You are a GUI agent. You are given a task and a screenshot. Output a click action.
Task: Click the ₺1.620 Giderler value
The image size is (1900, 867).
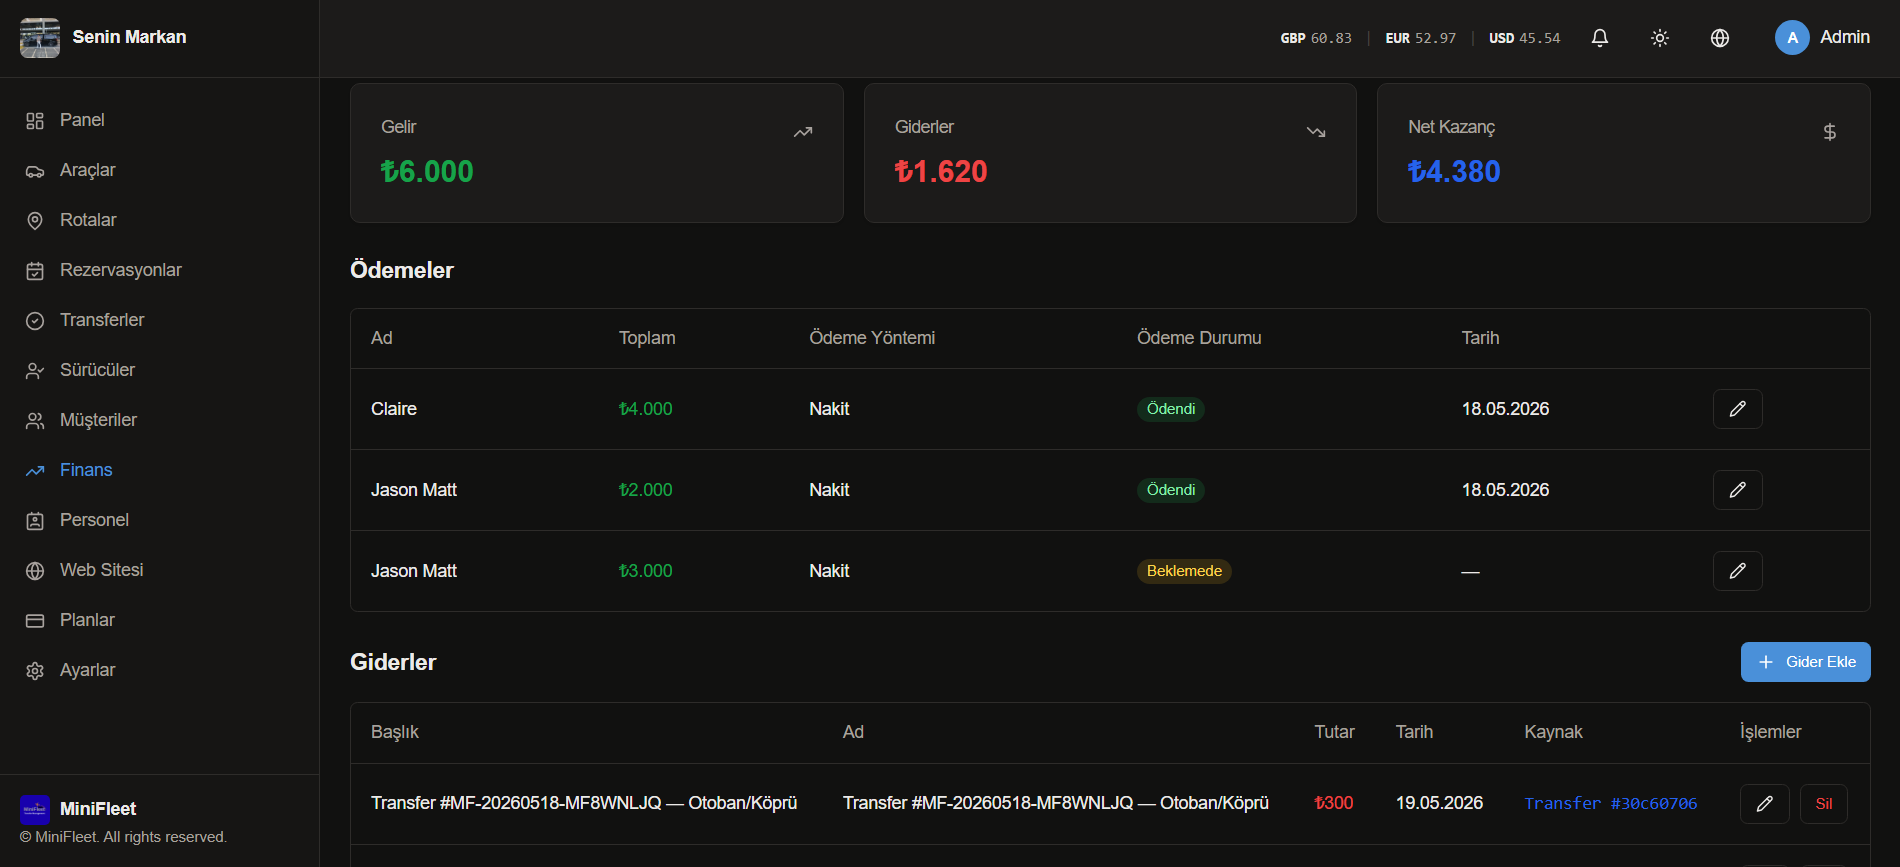941,171
